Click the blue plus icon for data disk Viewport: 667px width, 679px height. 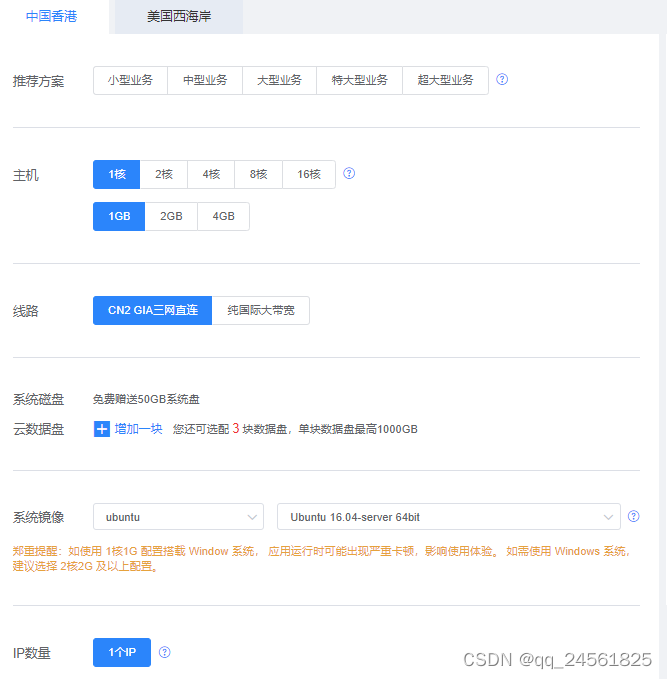pos(102,429)
